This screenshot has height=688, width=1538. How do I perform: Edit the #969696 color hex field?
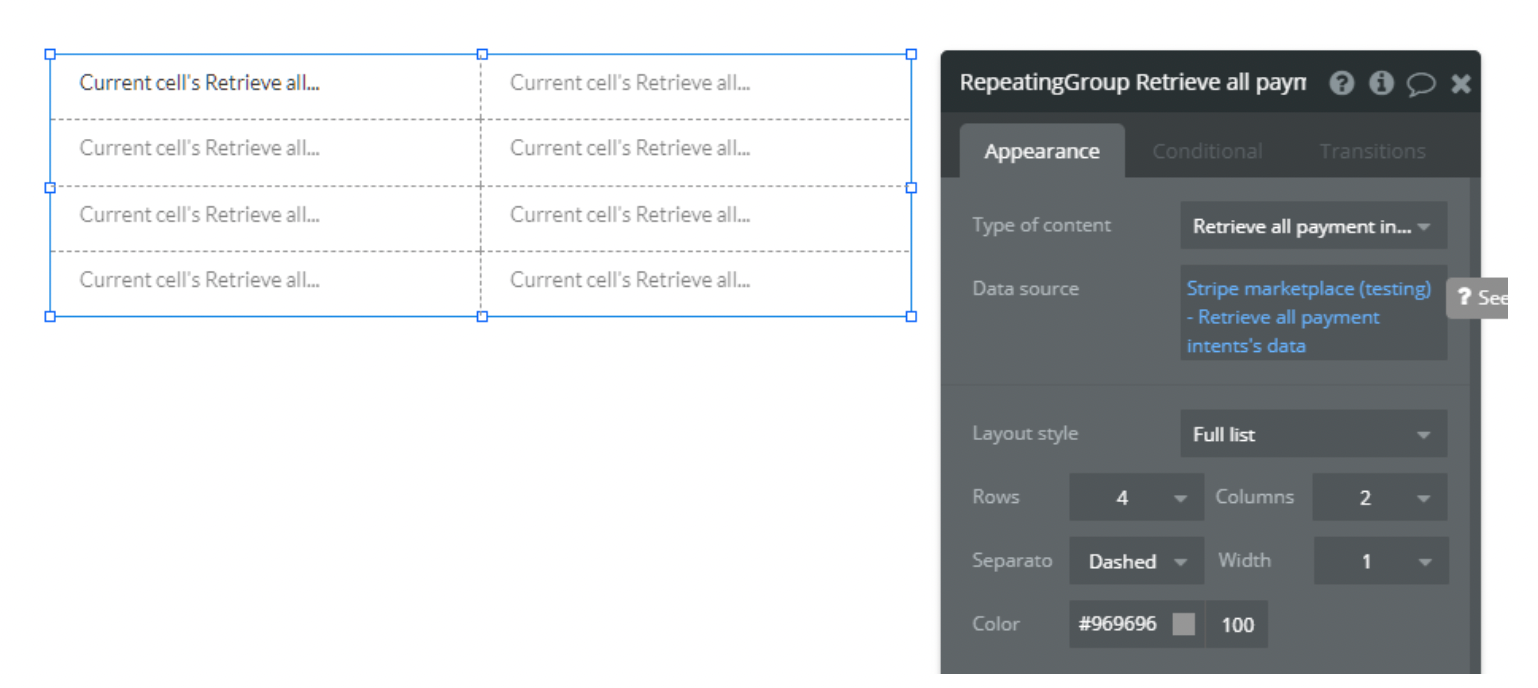point(1118,624)
